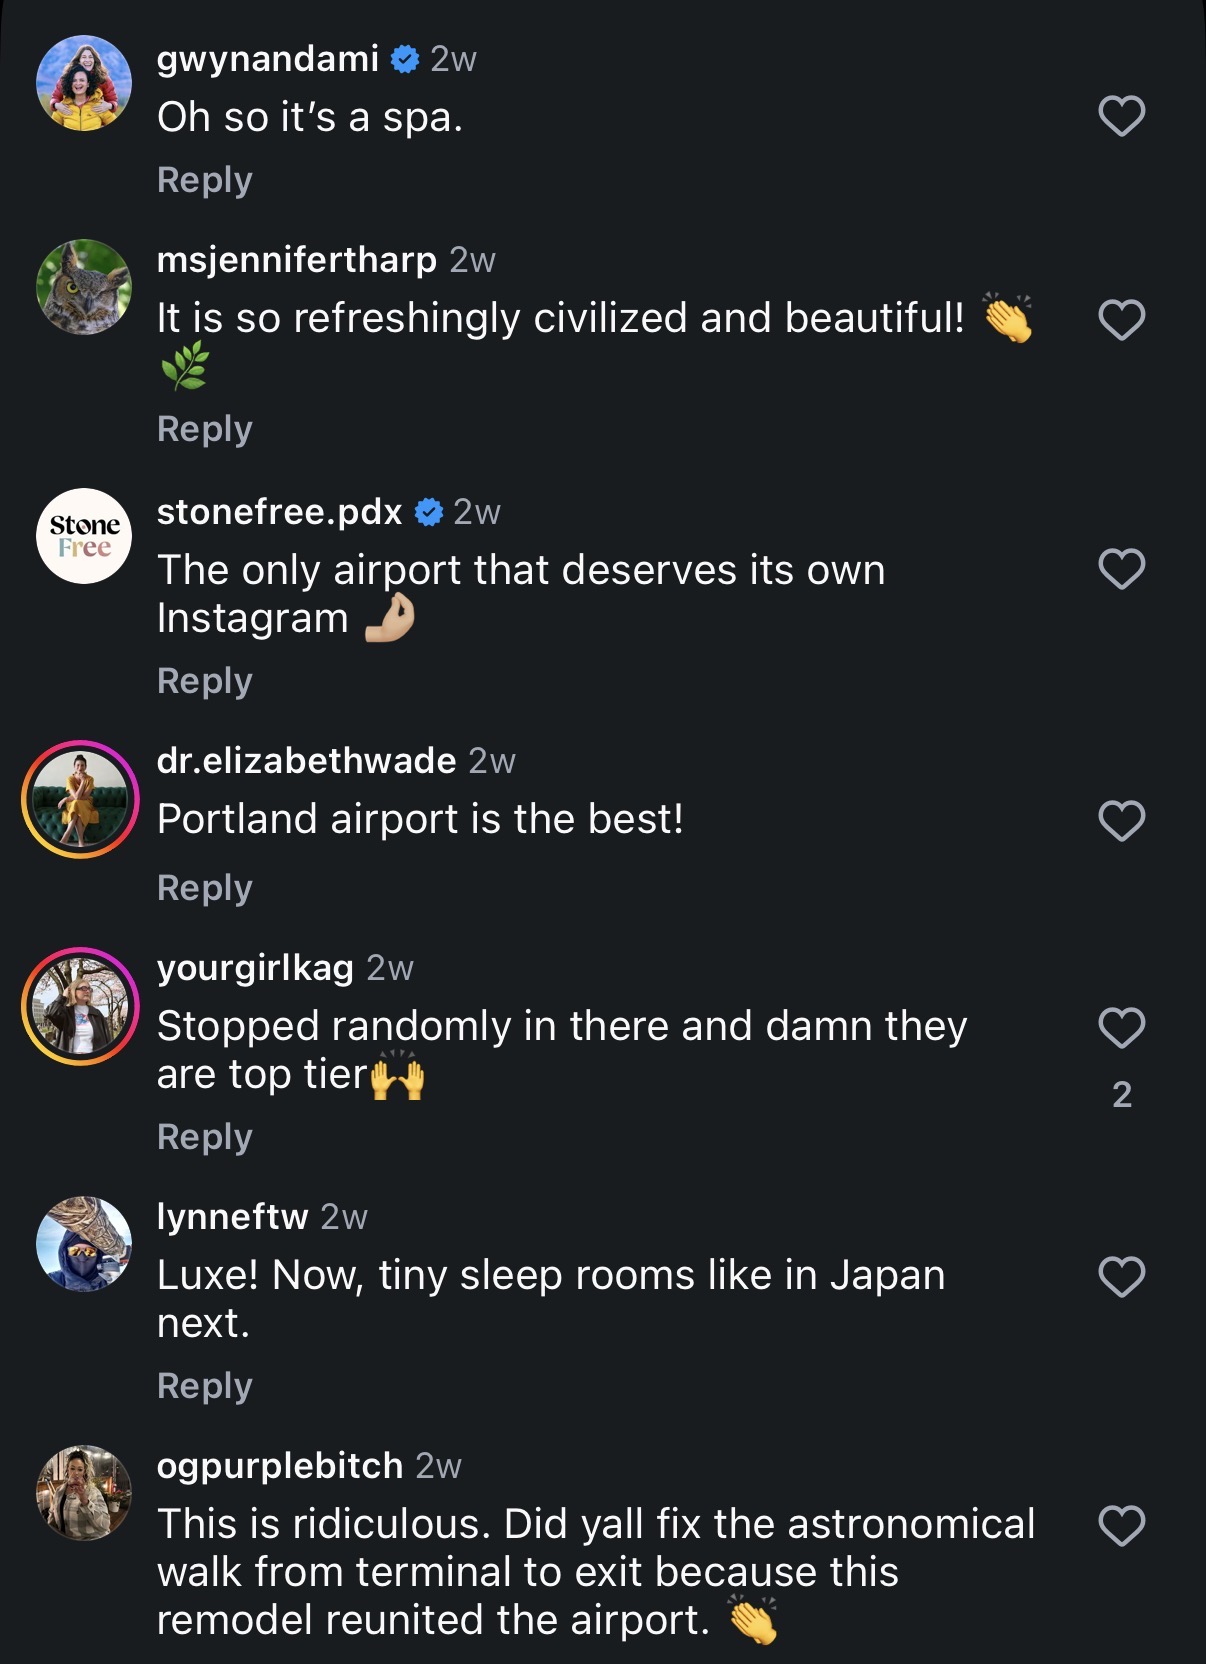Like yourgirlkag's top tier comment

(x=1121, y=1028)
